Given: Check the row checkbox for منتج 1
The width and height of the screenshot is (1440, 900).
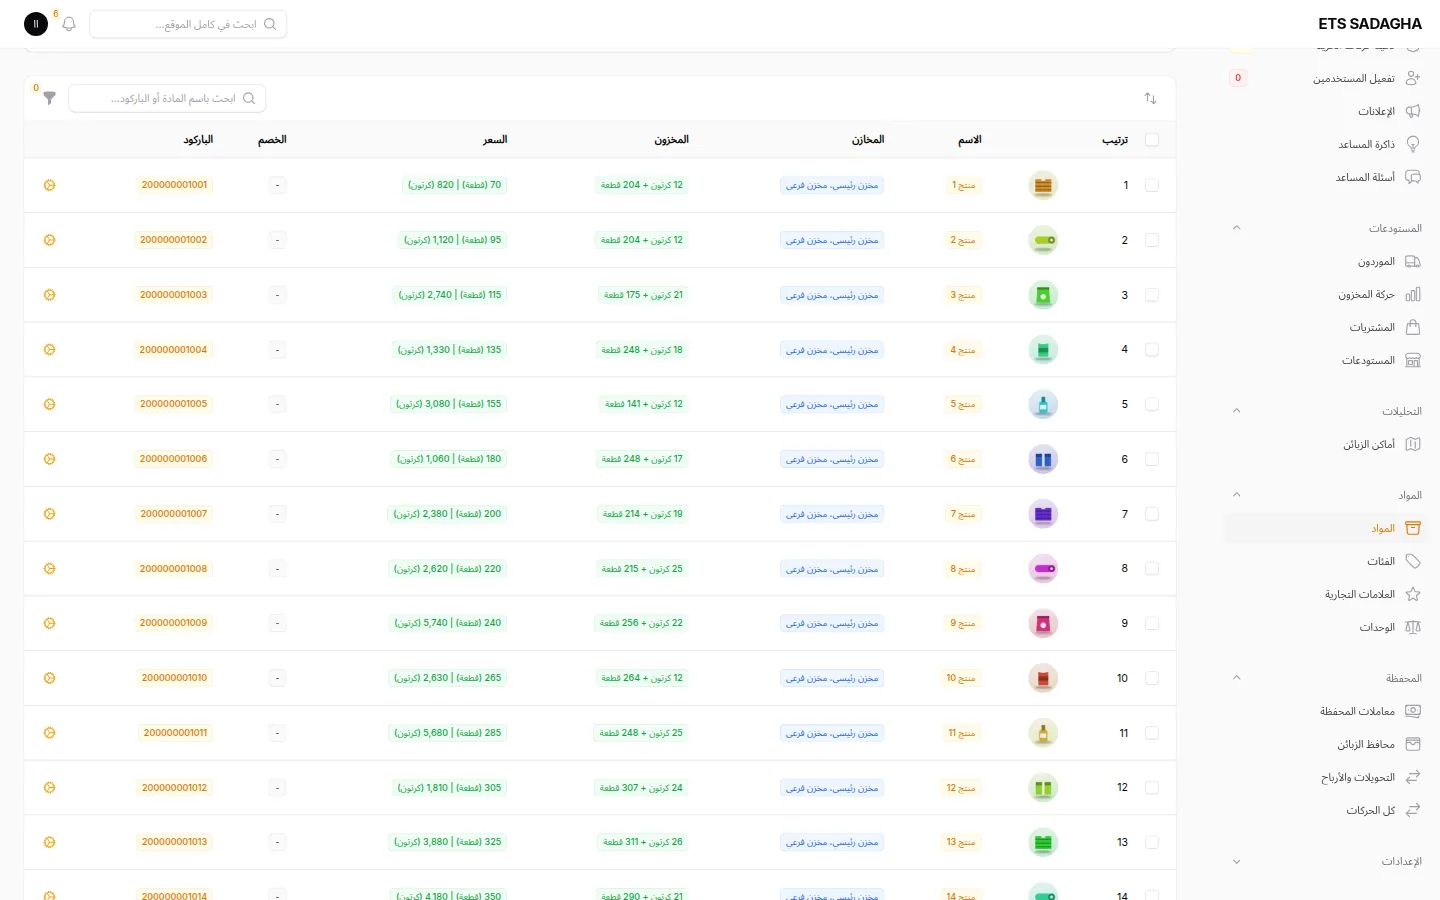Looking at the screenshot, I should pyautogui.click(x=1152, y=185).
